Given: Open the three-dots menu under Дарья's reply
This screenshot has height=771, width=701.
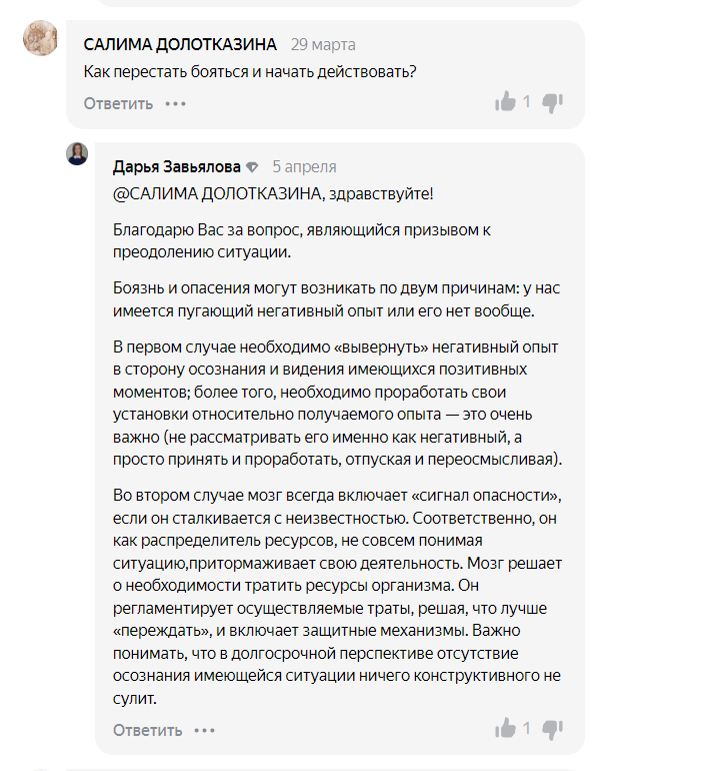Looking at the screenshot, I should tap(205, 729).
